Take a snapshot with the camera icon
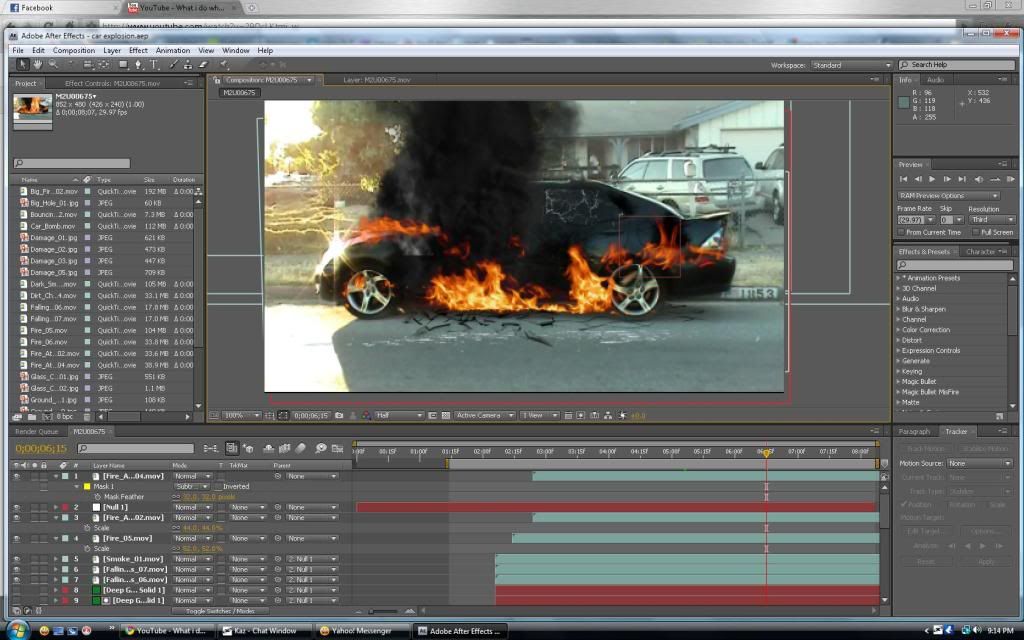 tap(339, 414)
